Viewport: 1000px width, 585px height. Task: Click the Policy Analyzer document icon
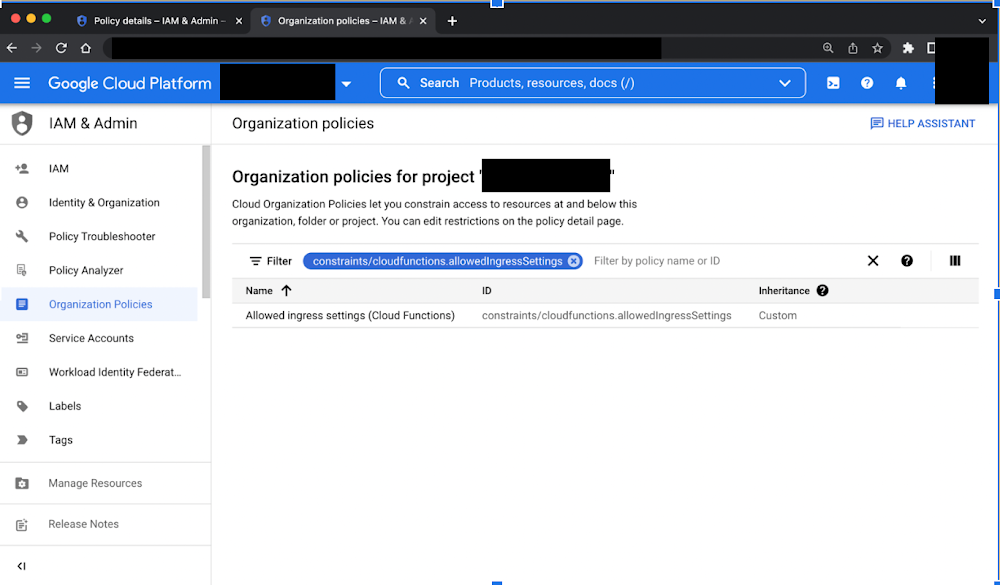pyautogui.click(x=22, y=270)
